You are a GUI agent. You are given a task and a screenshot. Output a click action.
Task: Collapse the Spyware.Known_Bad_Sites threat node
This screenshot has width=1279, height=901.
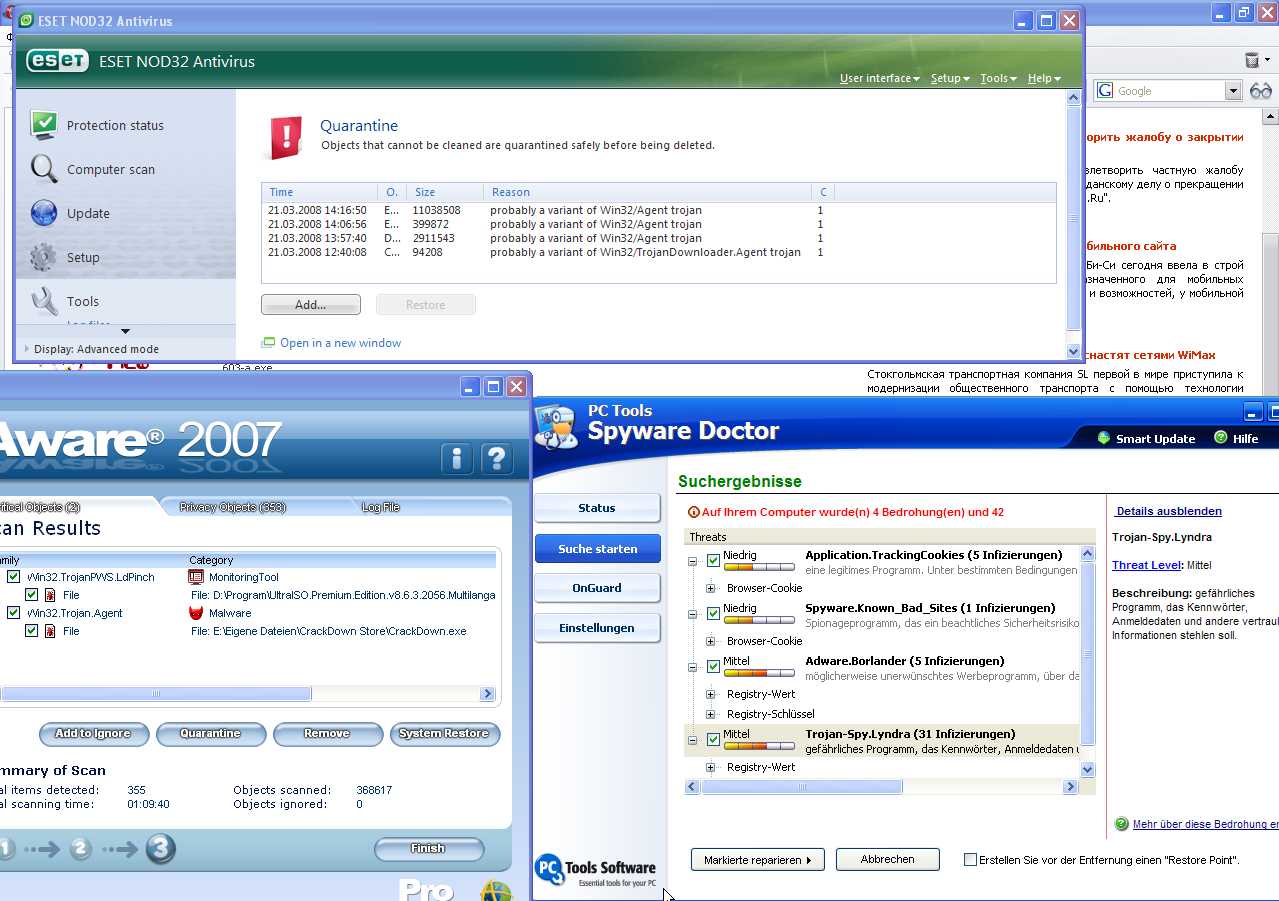pos(692,614)
